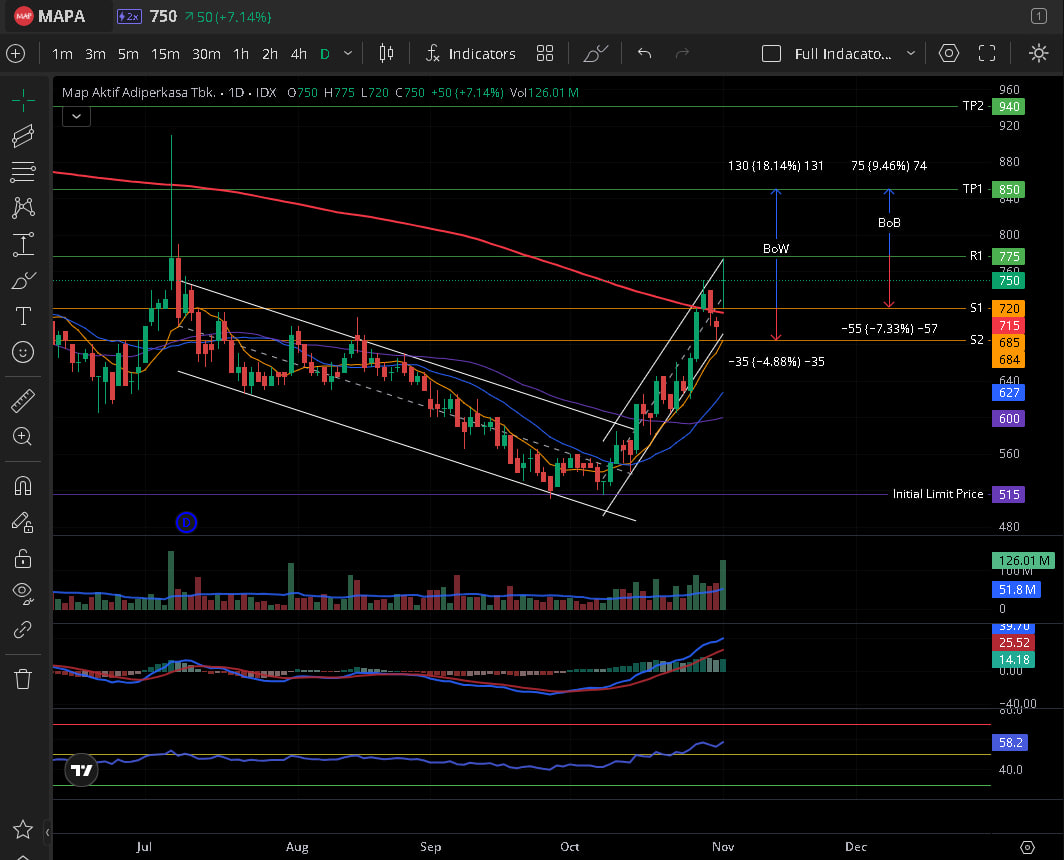Open the text annotation tool
This screenshot has width=1064, height=860.
point(23,316)
